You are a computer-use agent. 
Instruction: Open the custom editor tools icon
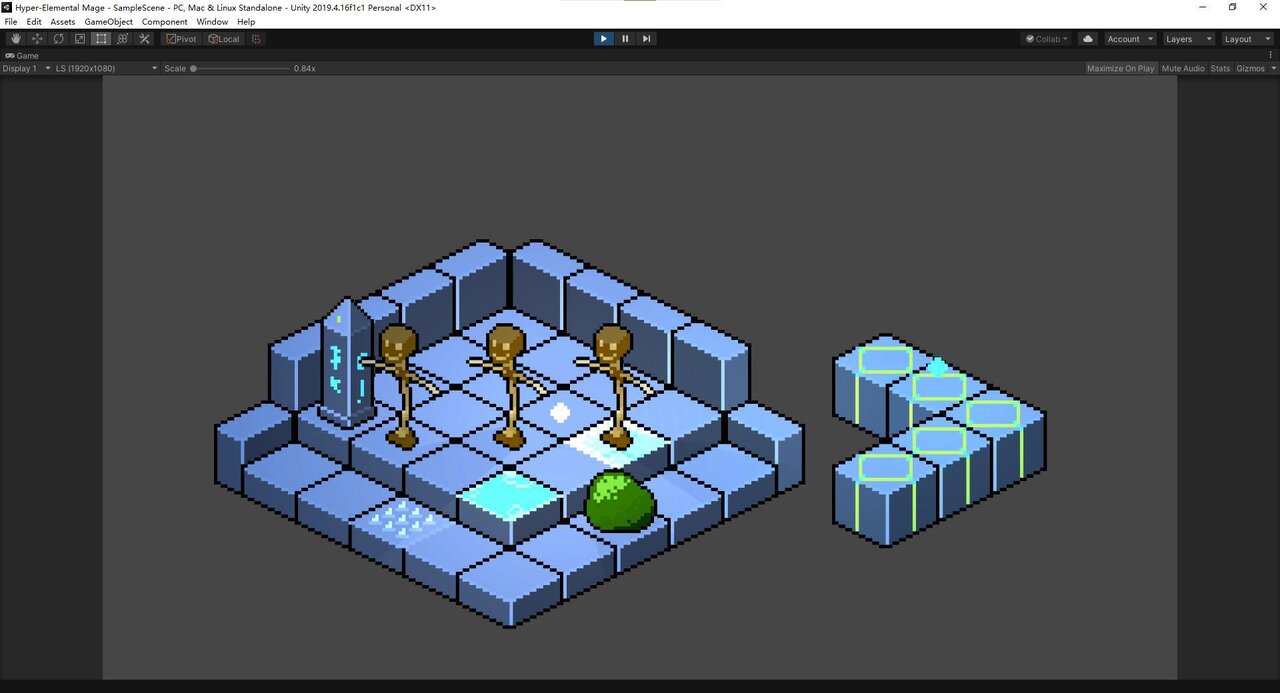(x=144, y=39)
